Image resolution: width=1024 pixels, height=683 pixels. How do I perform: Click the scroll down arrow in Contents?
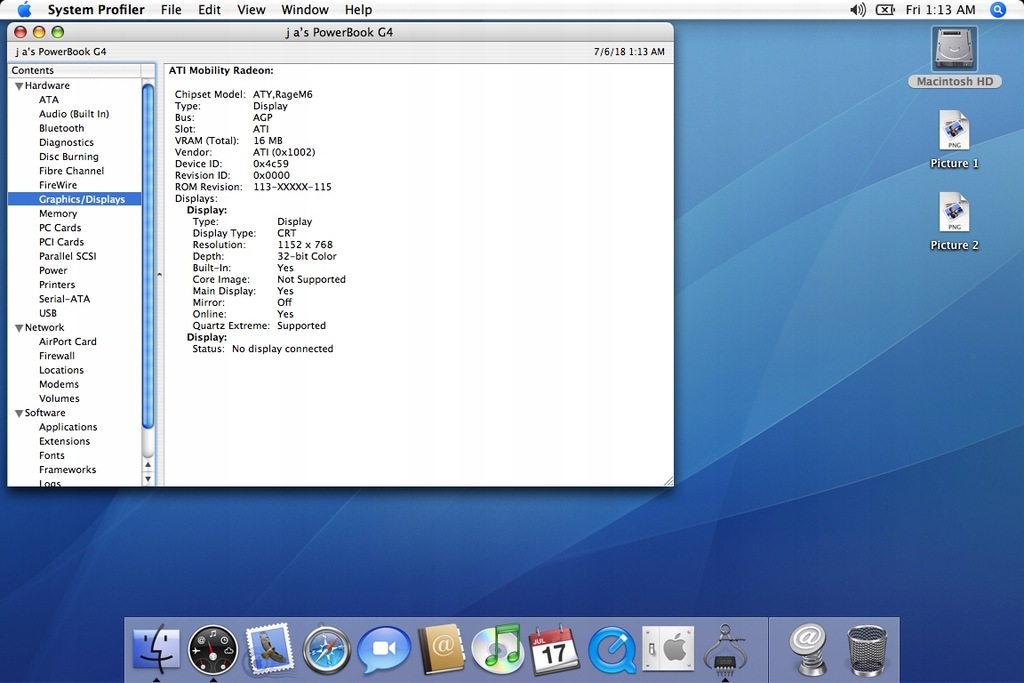[148, 479]
